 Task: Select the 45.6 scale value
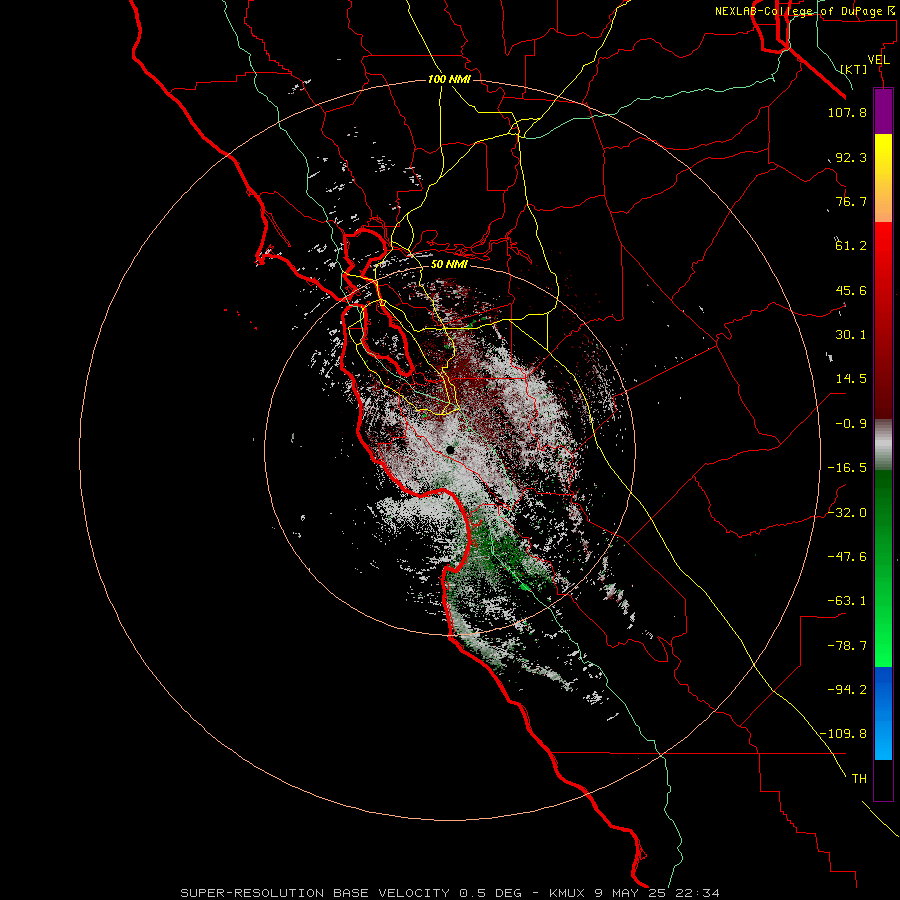(x=851, y=290)
